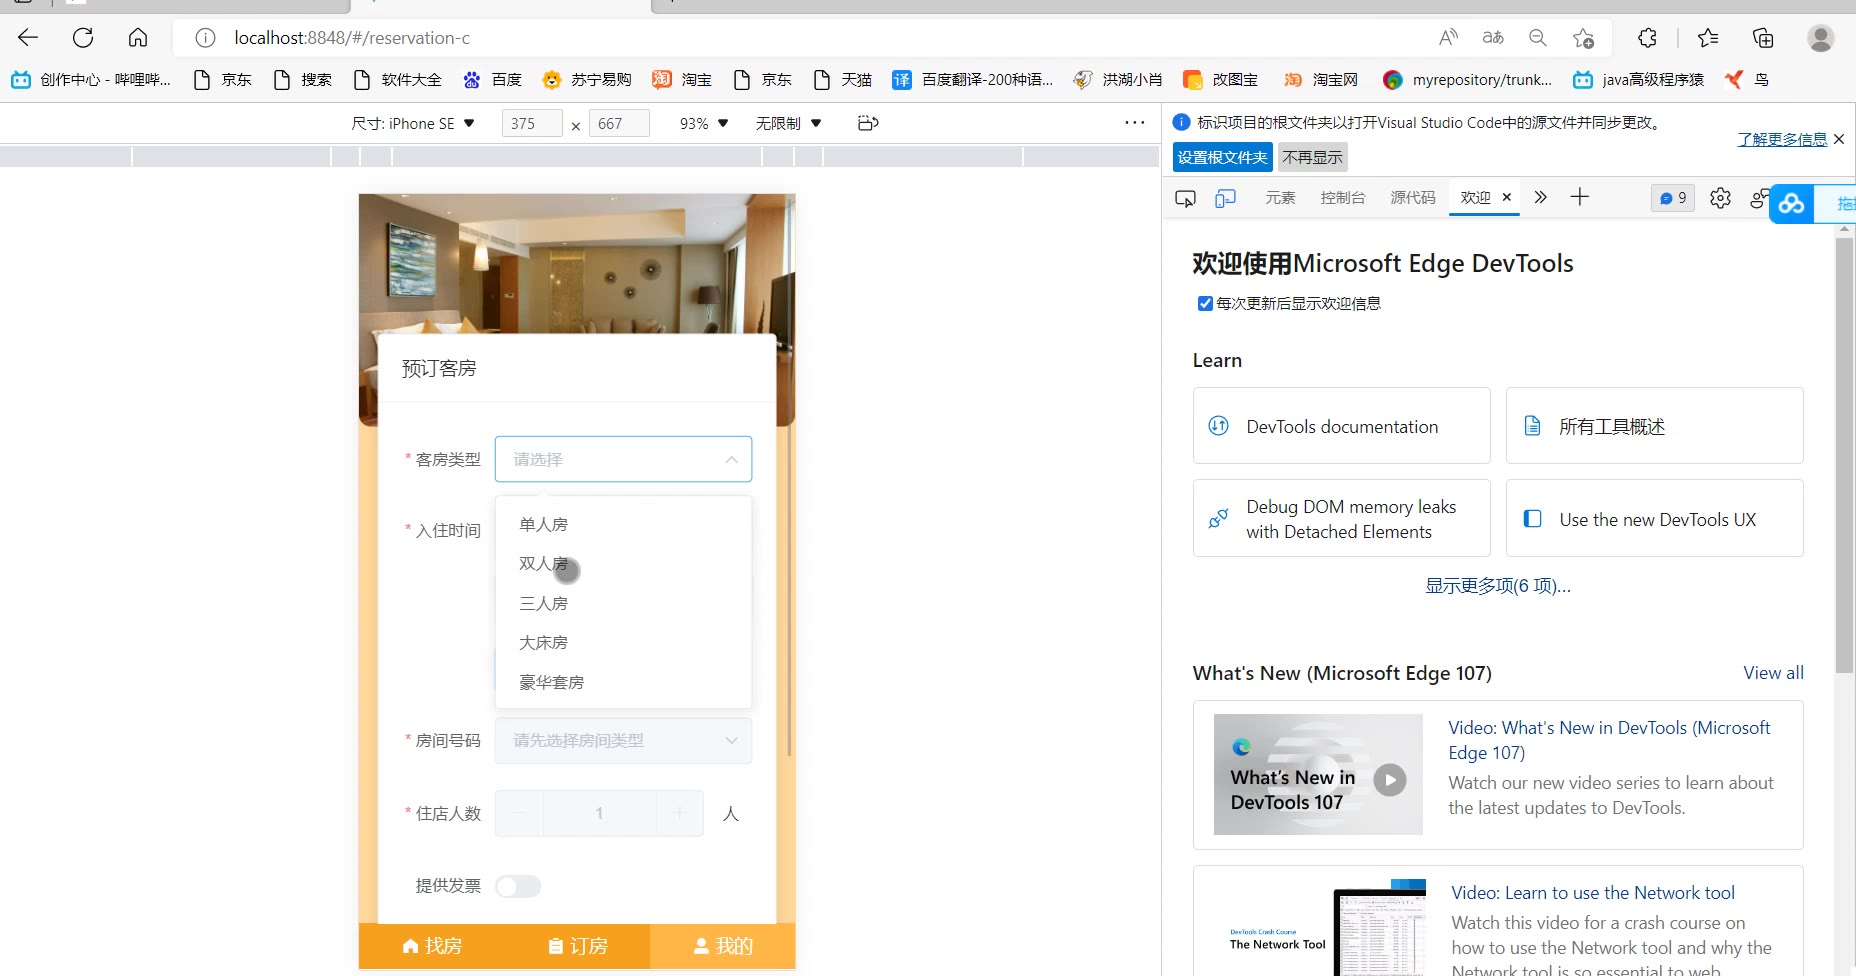
Task: Switch to the 元素 panel
Action: click(x=1280, y=198)
